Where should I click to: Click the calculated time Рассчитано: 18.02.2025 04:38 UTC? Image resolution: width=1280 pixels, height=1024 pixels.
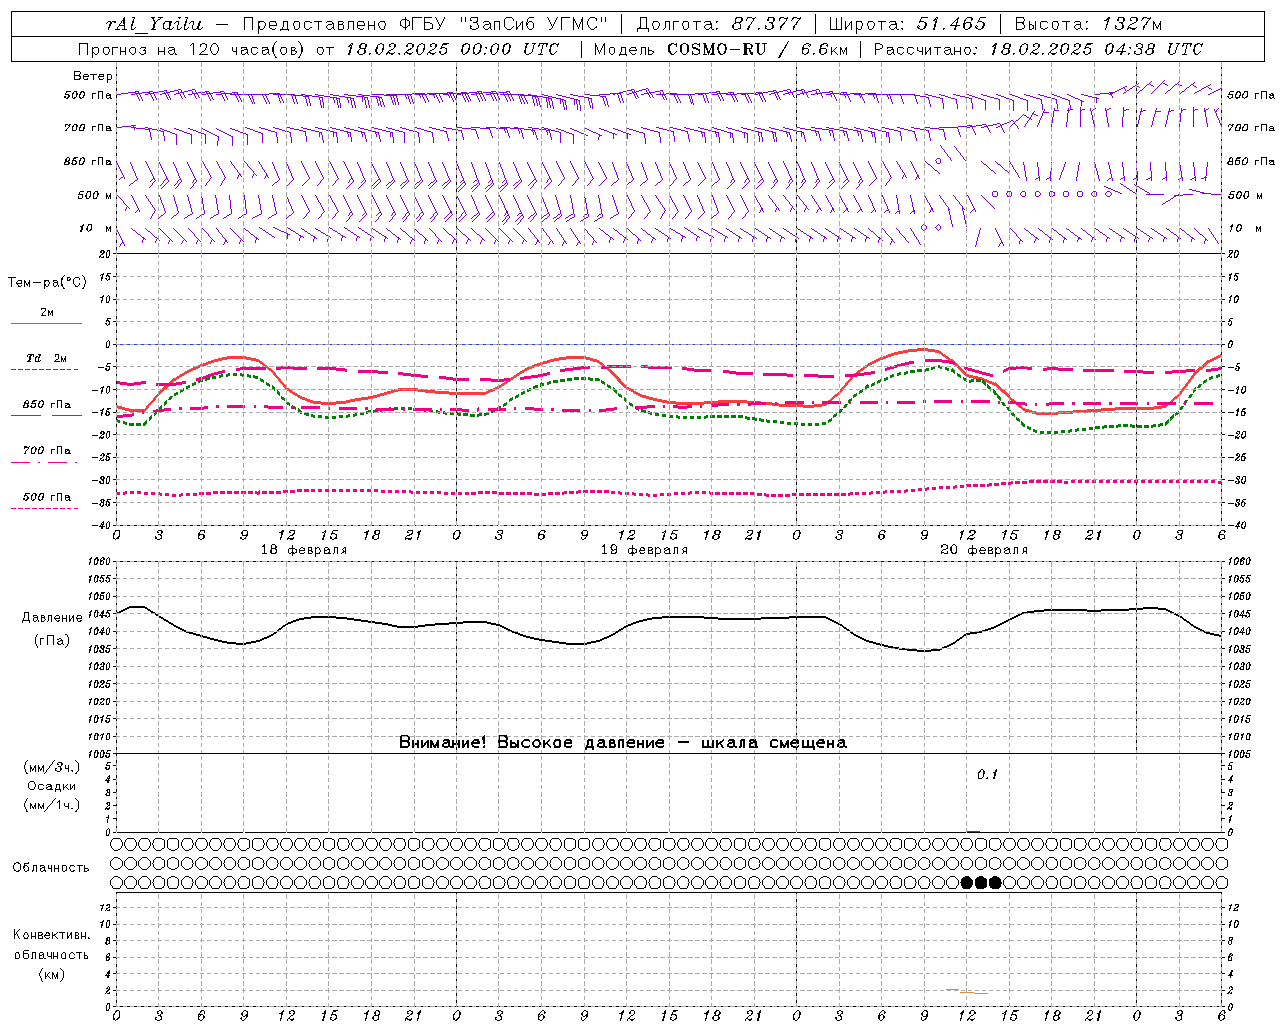[1038, 49]
